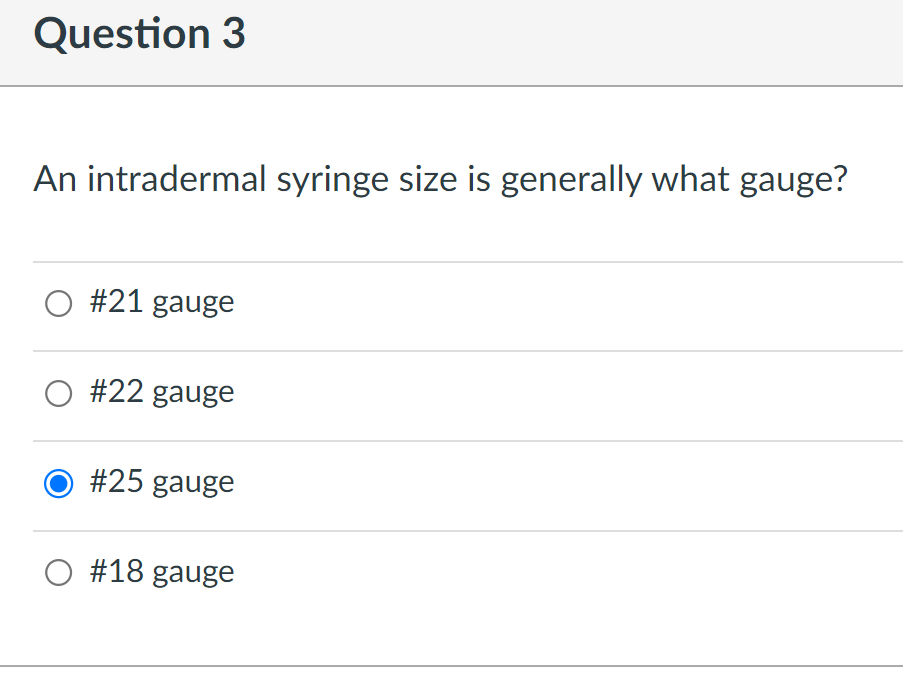Select the question text about intradermal syringe

click(440, 180)
